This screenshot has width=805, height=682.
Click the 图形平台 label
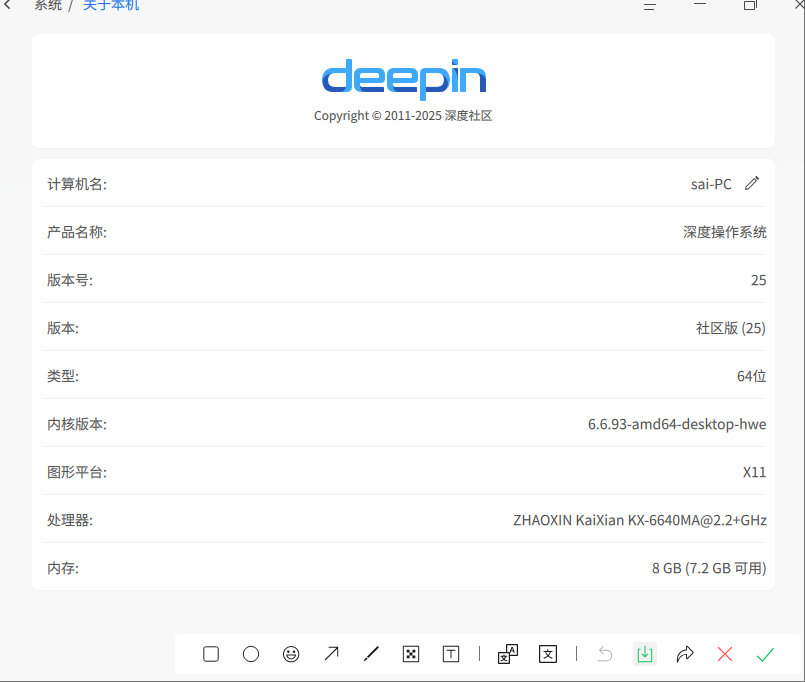[77, 472]
